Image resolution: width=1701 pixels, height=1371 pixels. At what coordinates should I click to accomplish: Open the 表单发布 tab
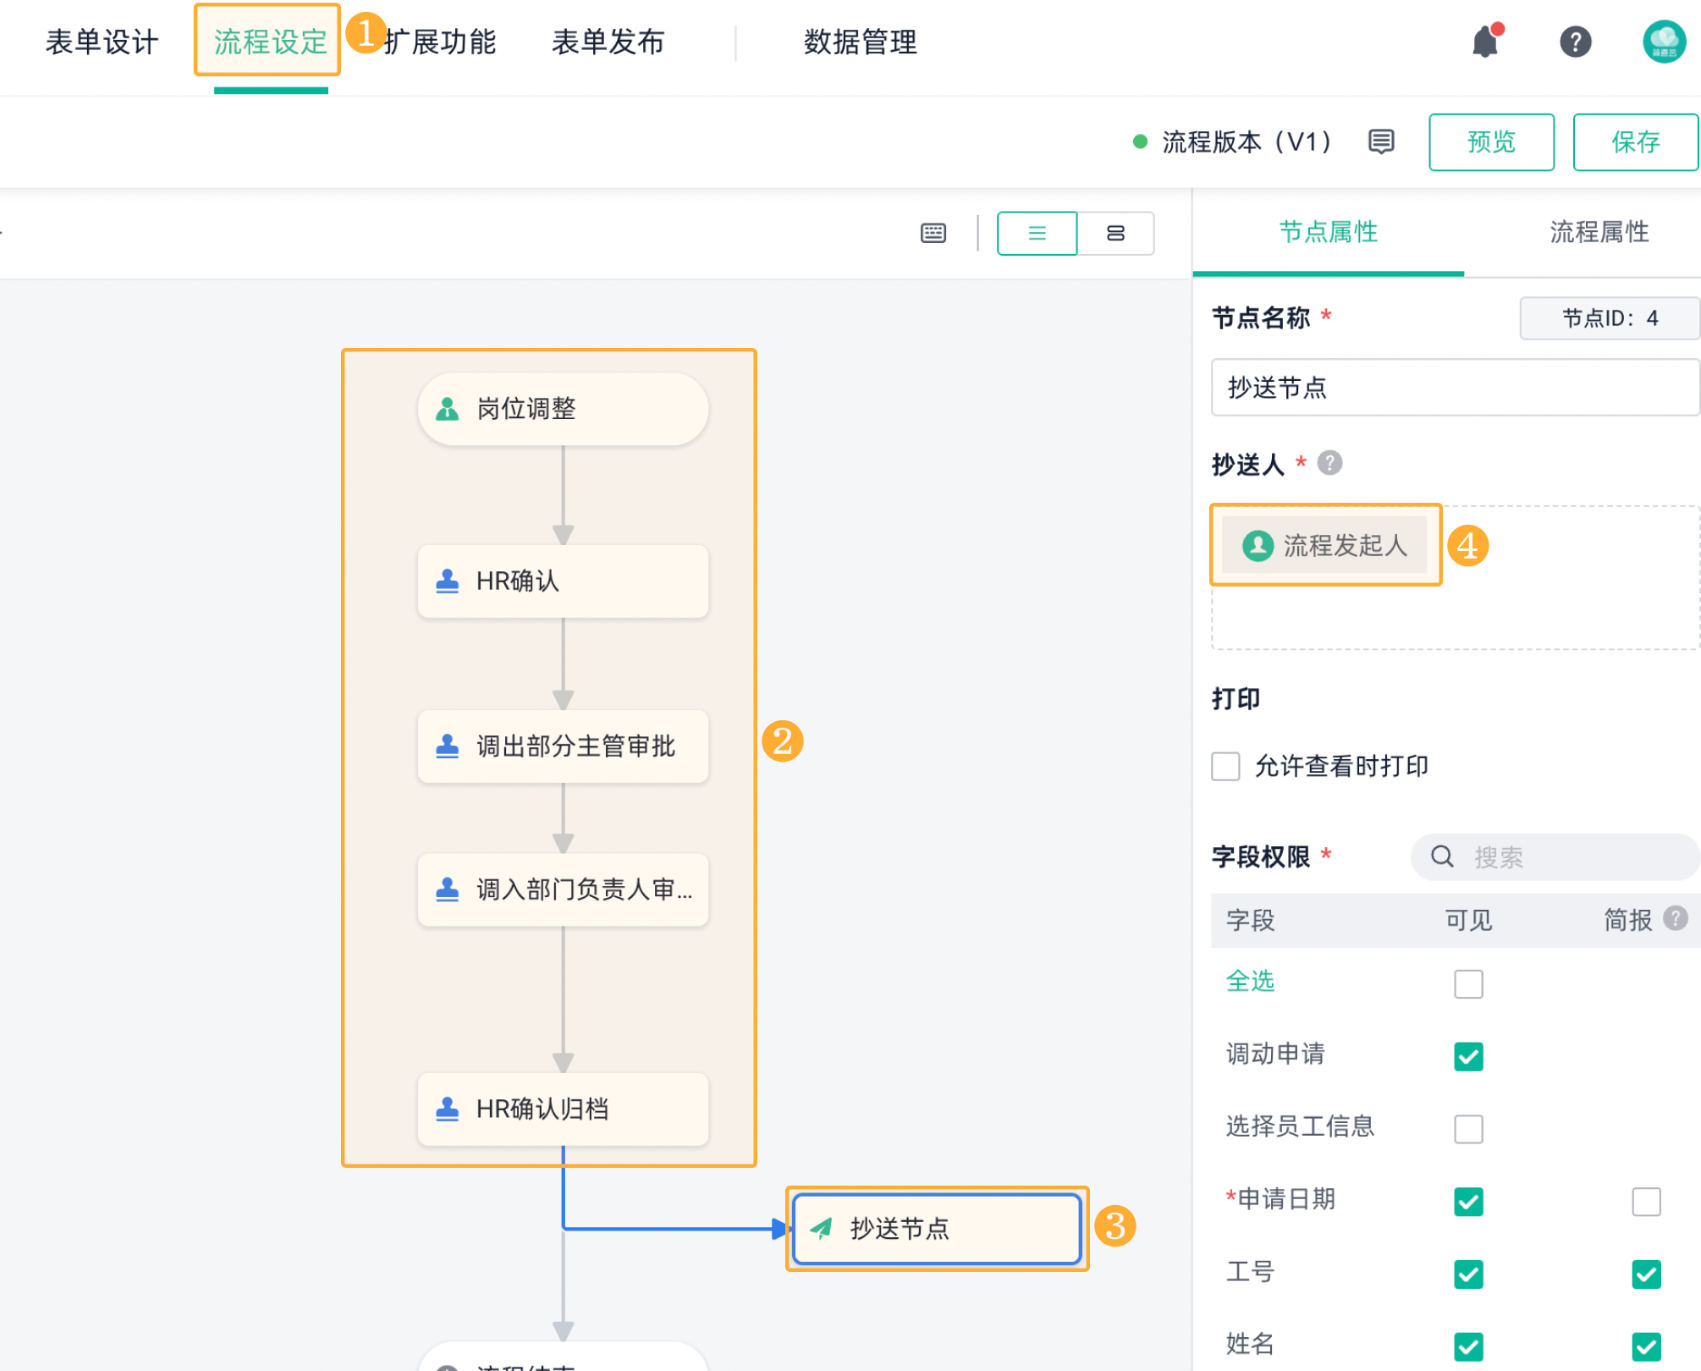click(608, 42)
